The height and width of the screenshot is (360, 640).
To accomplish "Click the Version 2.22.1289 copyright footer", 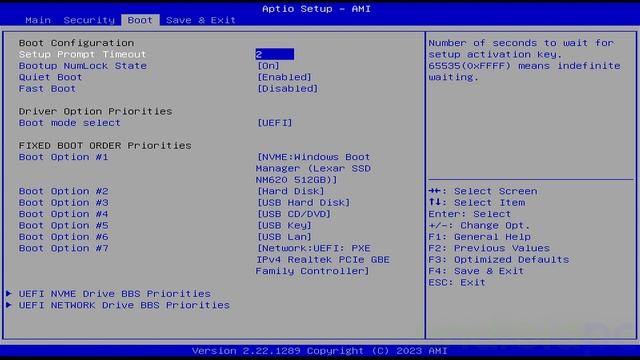I will (x=320, y=351).
